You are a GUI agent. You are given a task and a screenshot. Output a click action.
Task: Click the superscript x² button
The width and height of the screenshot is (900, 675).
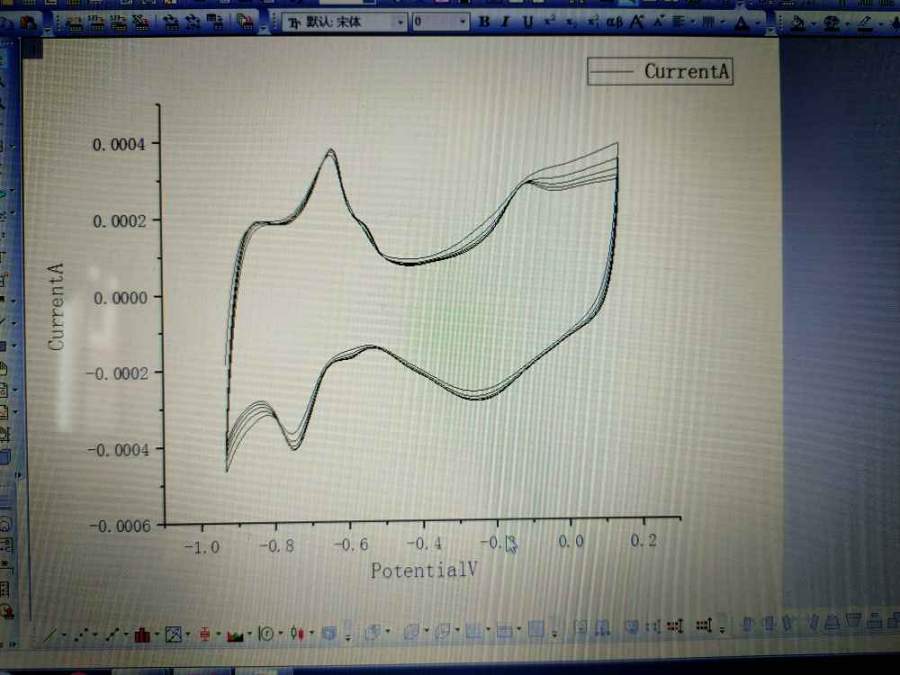pyautogui.click(x=550, y=22)
